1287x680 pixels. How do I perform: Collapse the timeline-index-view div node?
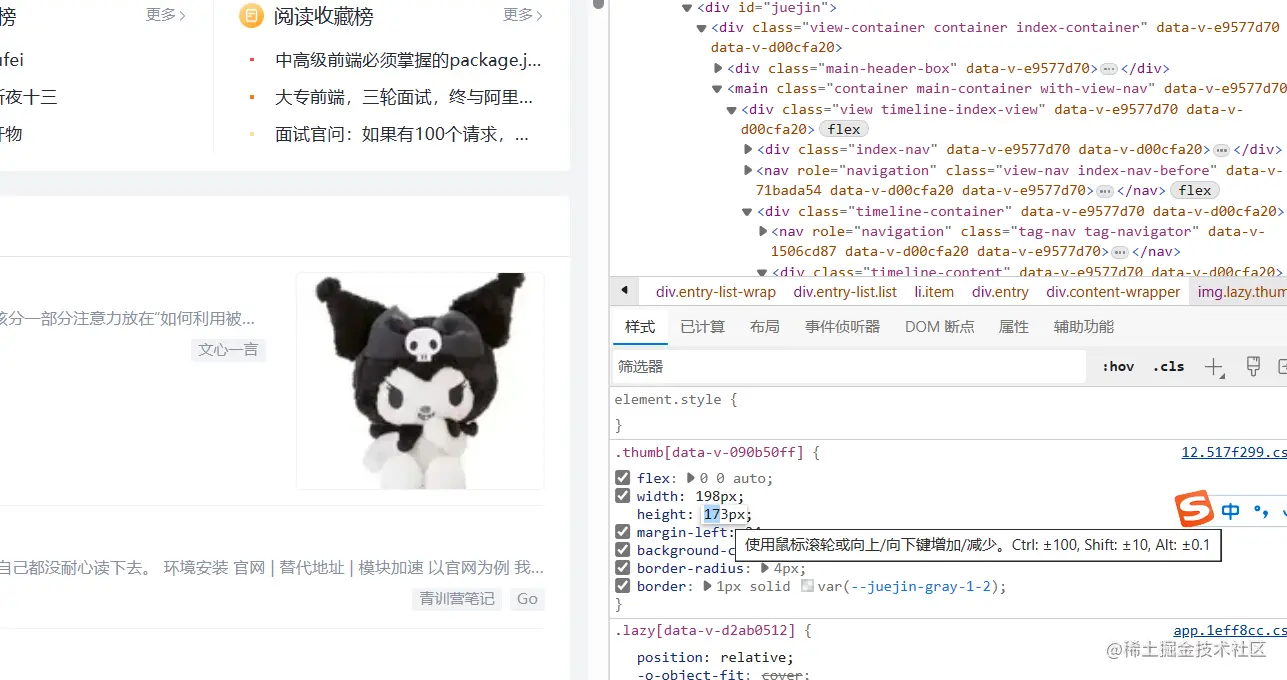coord(732,110)
